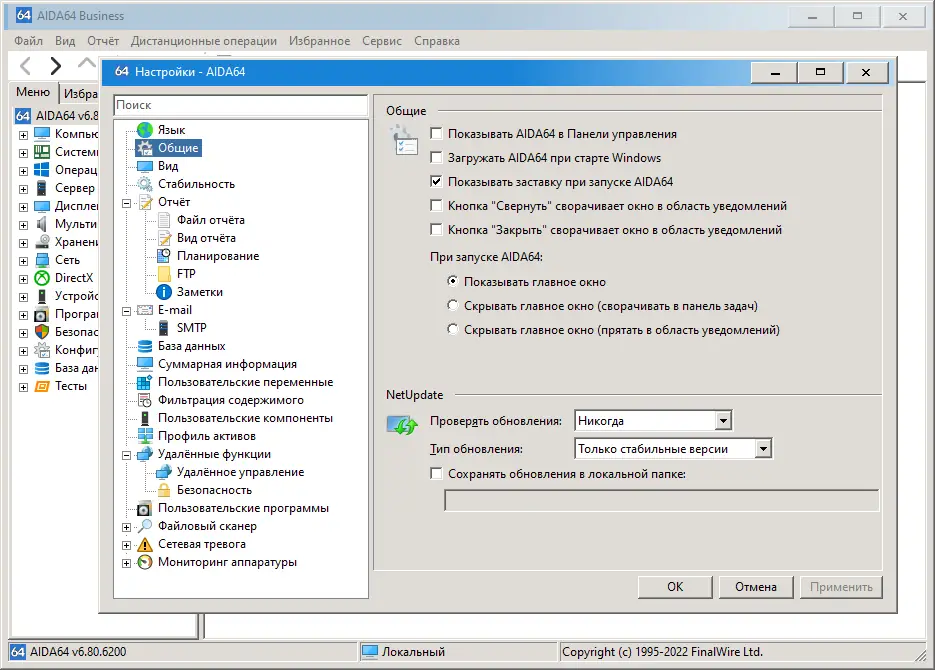The width and height of the screenshot is (935, 670).
Task: Click the Общие gear icon in settings tree
Action: [x=145, y=148]
